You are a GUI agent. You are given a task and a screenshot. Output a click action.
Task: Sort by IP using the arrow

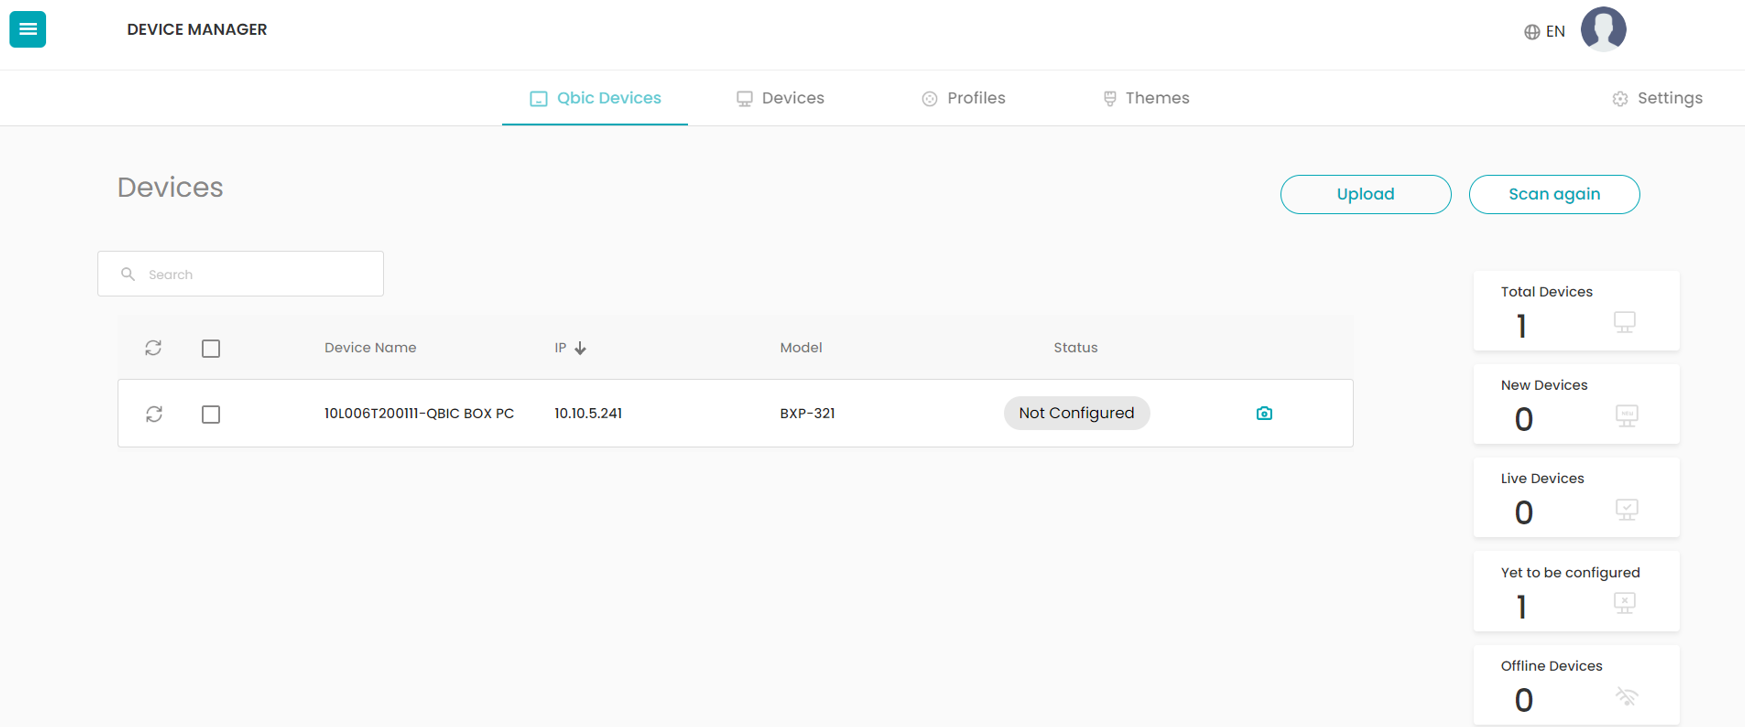580,348
